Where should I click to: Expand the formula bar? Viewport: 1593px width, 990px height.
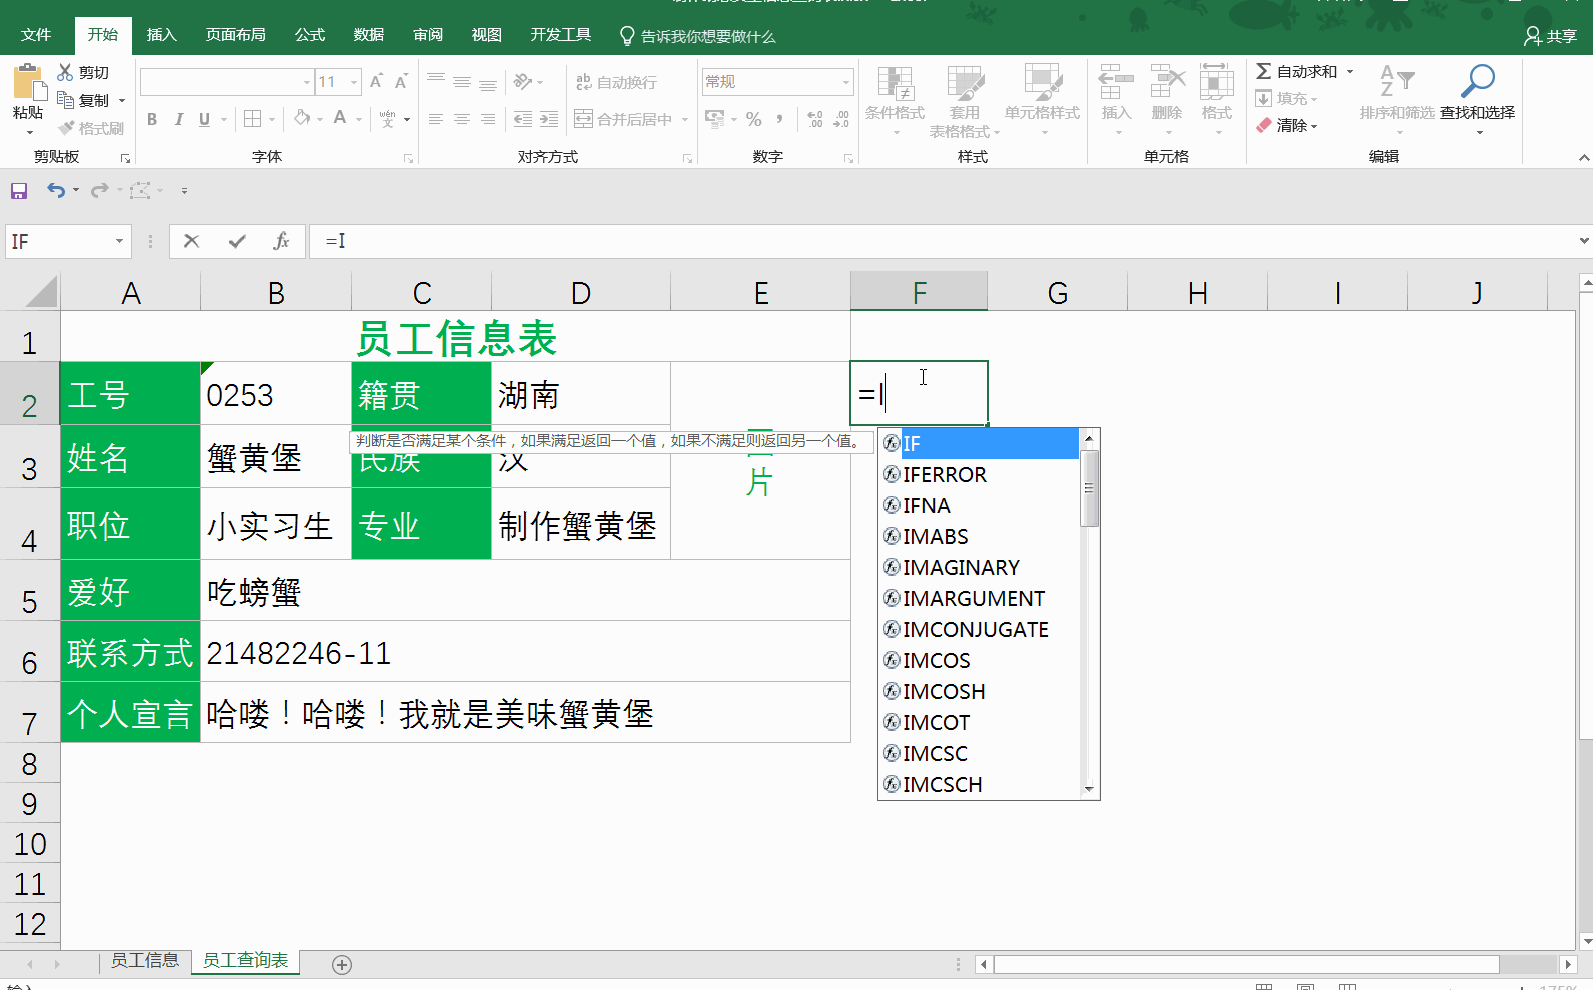[1584, 241]
